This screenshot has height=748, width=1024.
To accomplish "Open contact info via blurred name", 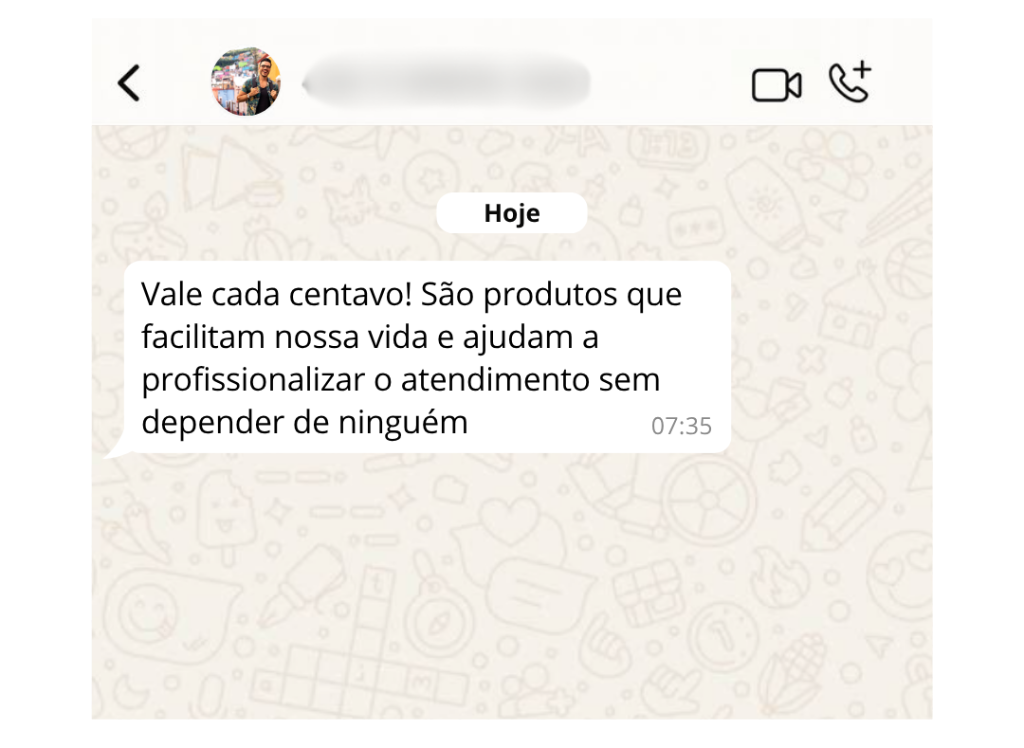I will click(447, 82).
